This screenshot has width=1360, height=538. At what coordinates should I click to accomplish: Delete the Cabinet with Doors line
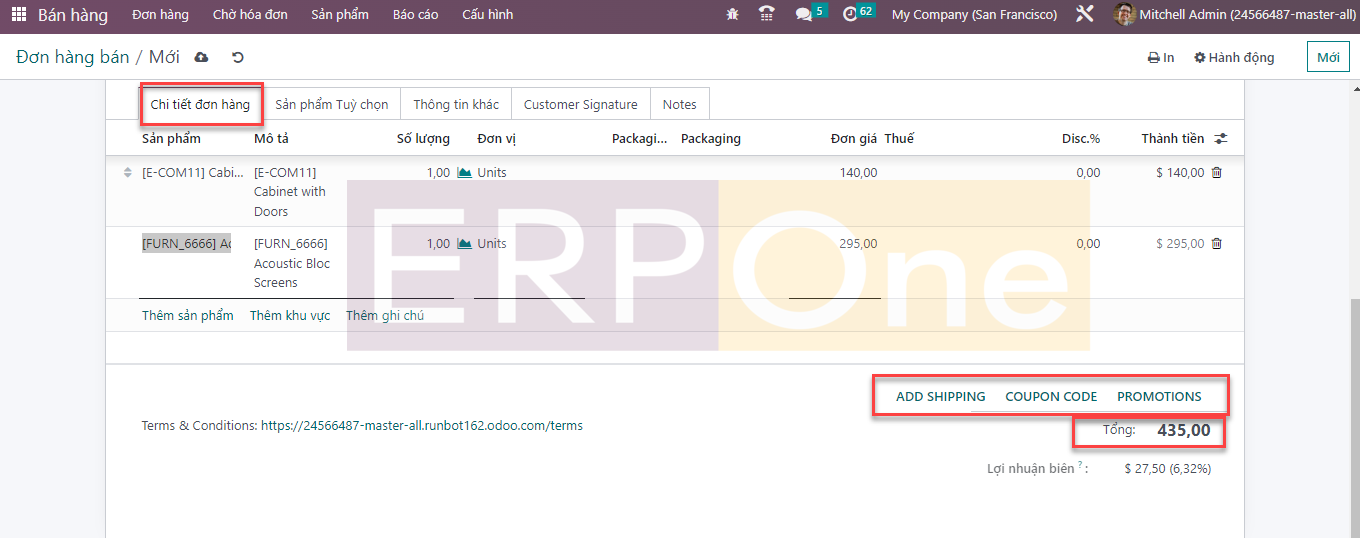tap(1217, 173)
